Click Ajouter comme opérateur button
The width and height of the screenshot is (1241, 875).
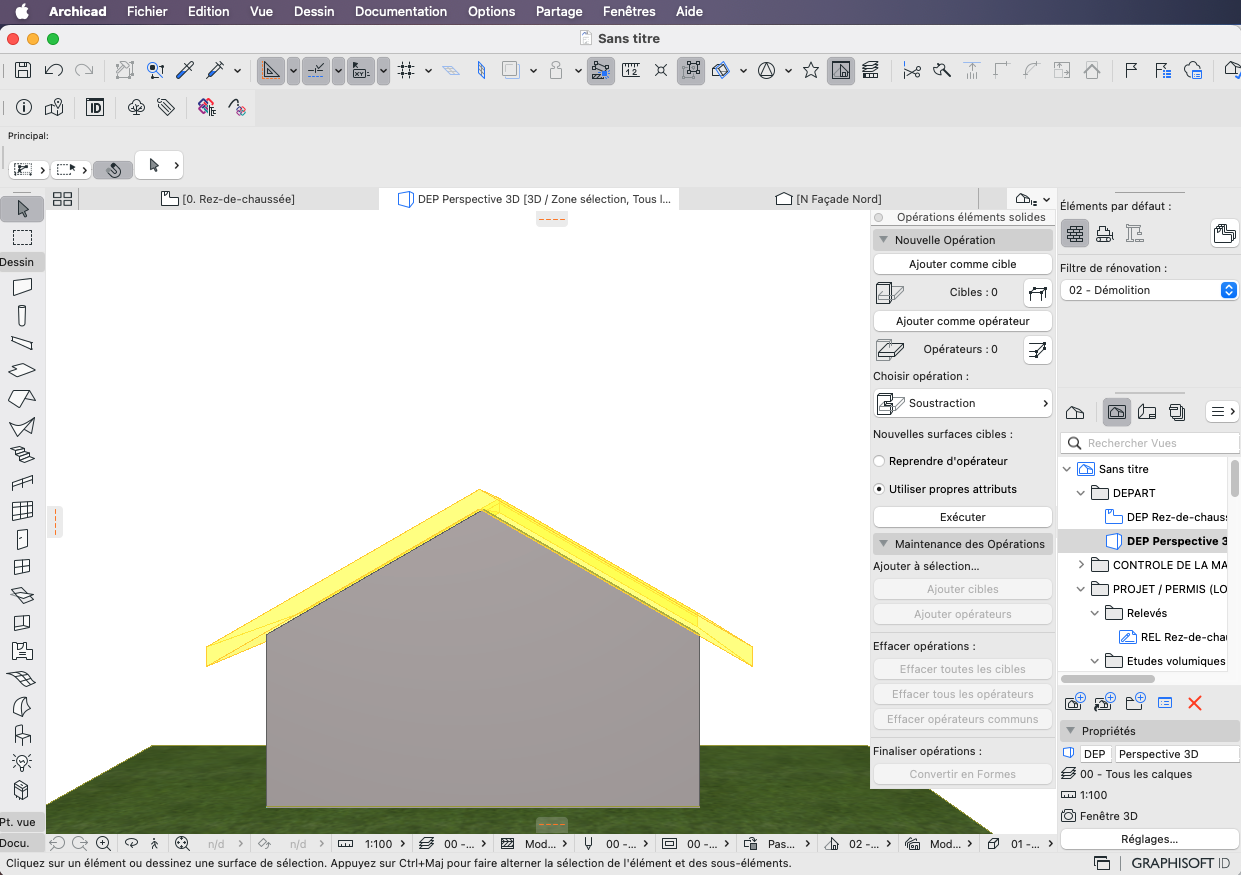(x=963, y=321)
